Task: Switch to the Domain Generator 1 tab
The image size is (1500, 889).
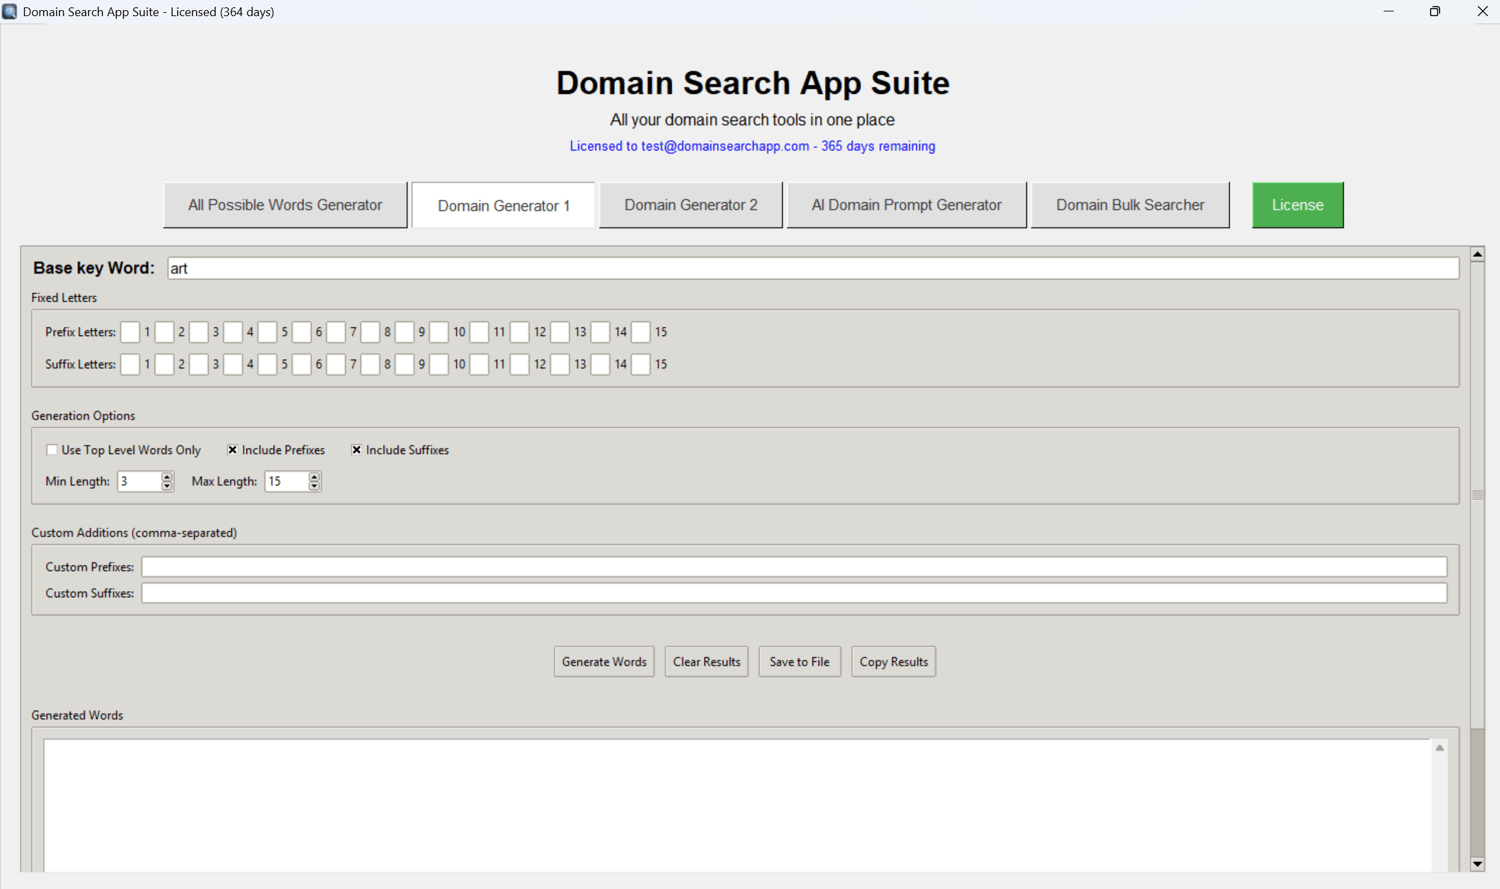Action: pos(504,205)
